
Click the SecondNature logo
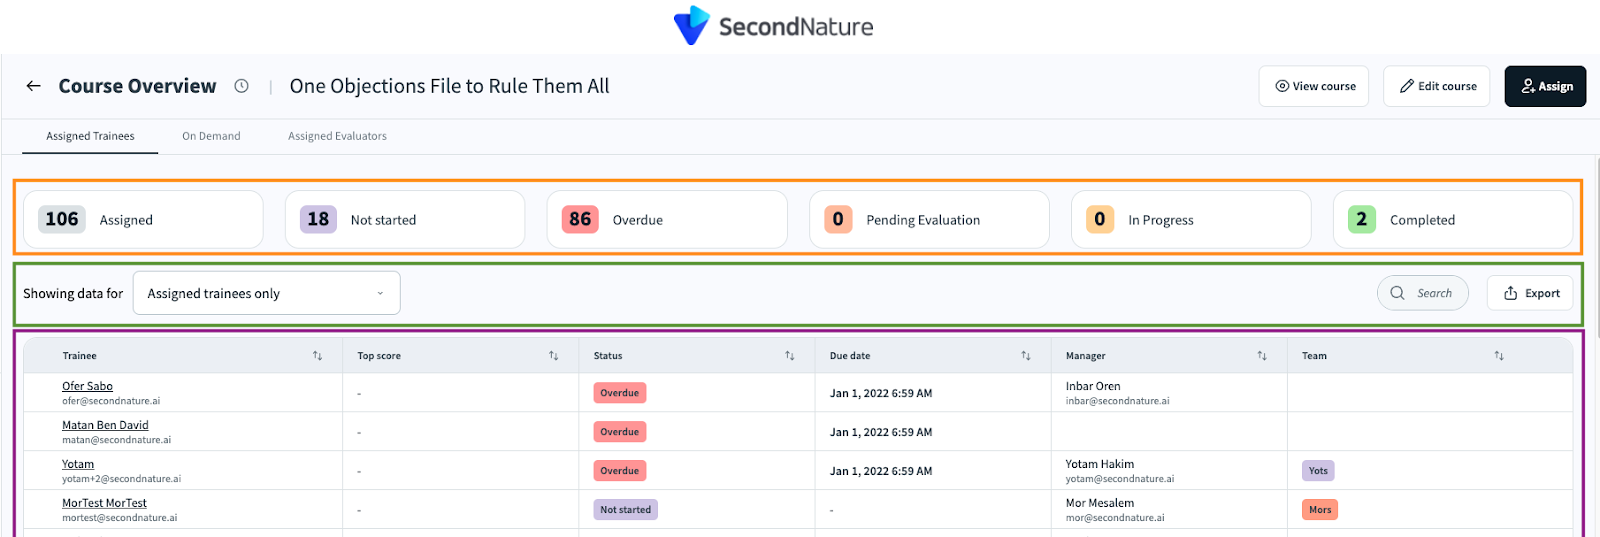click(773, 26)
